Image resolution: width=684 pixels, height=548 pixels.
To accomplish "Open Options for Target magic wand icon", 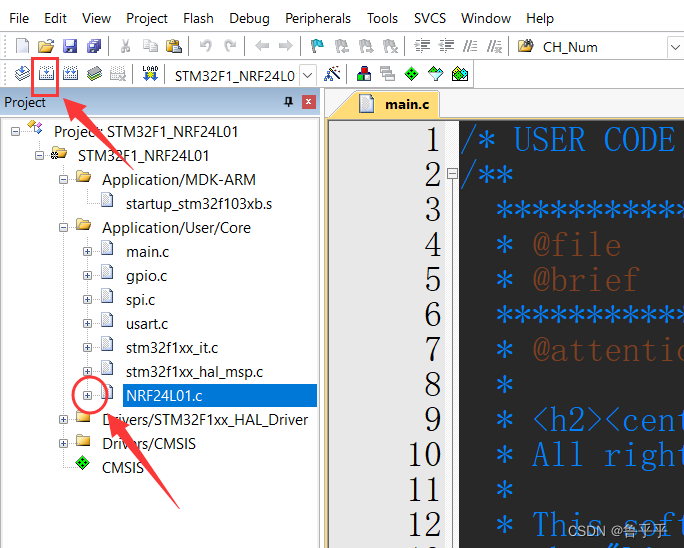I will pyautogui.click(x=332, y=74).
